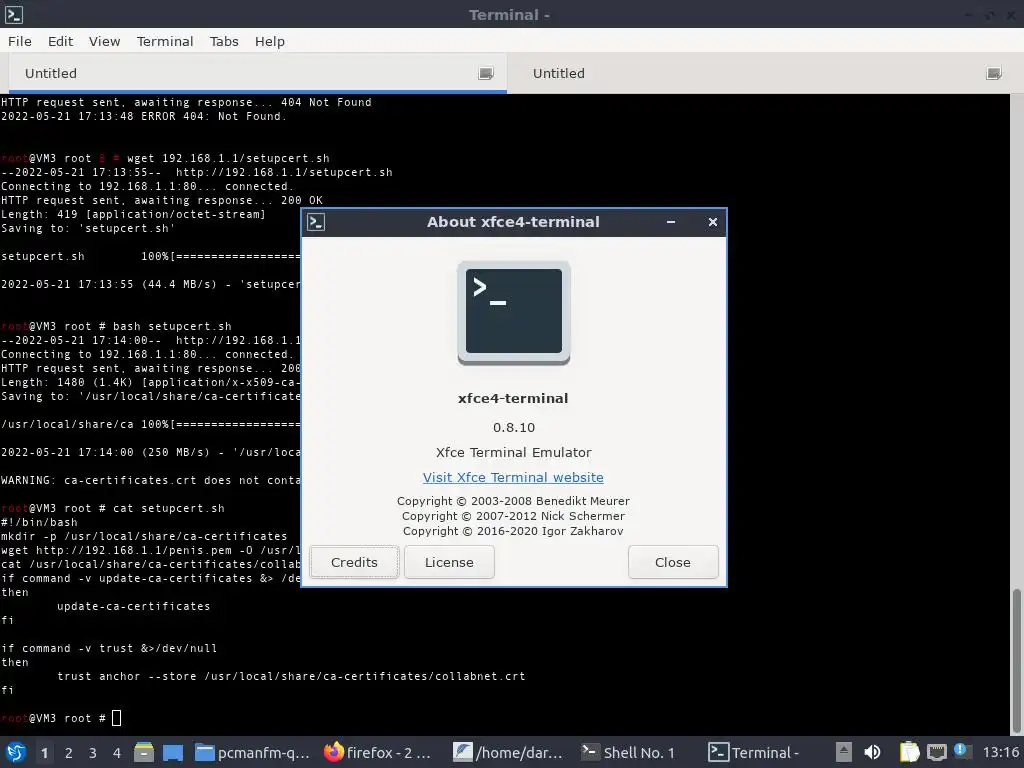
Task: Launch the file manager from panel
Action: click(144, 752)
